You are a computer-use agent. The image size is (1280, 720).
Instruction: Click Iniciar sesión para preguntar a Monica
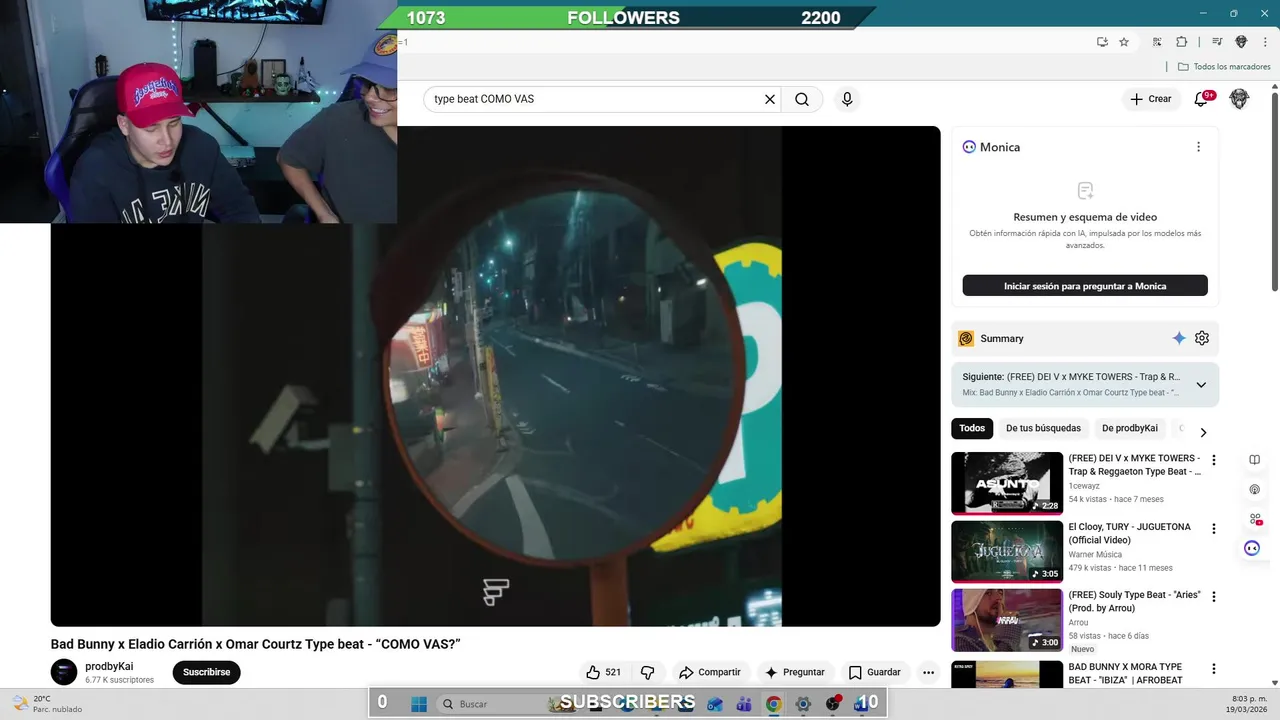click(1085, 286)
